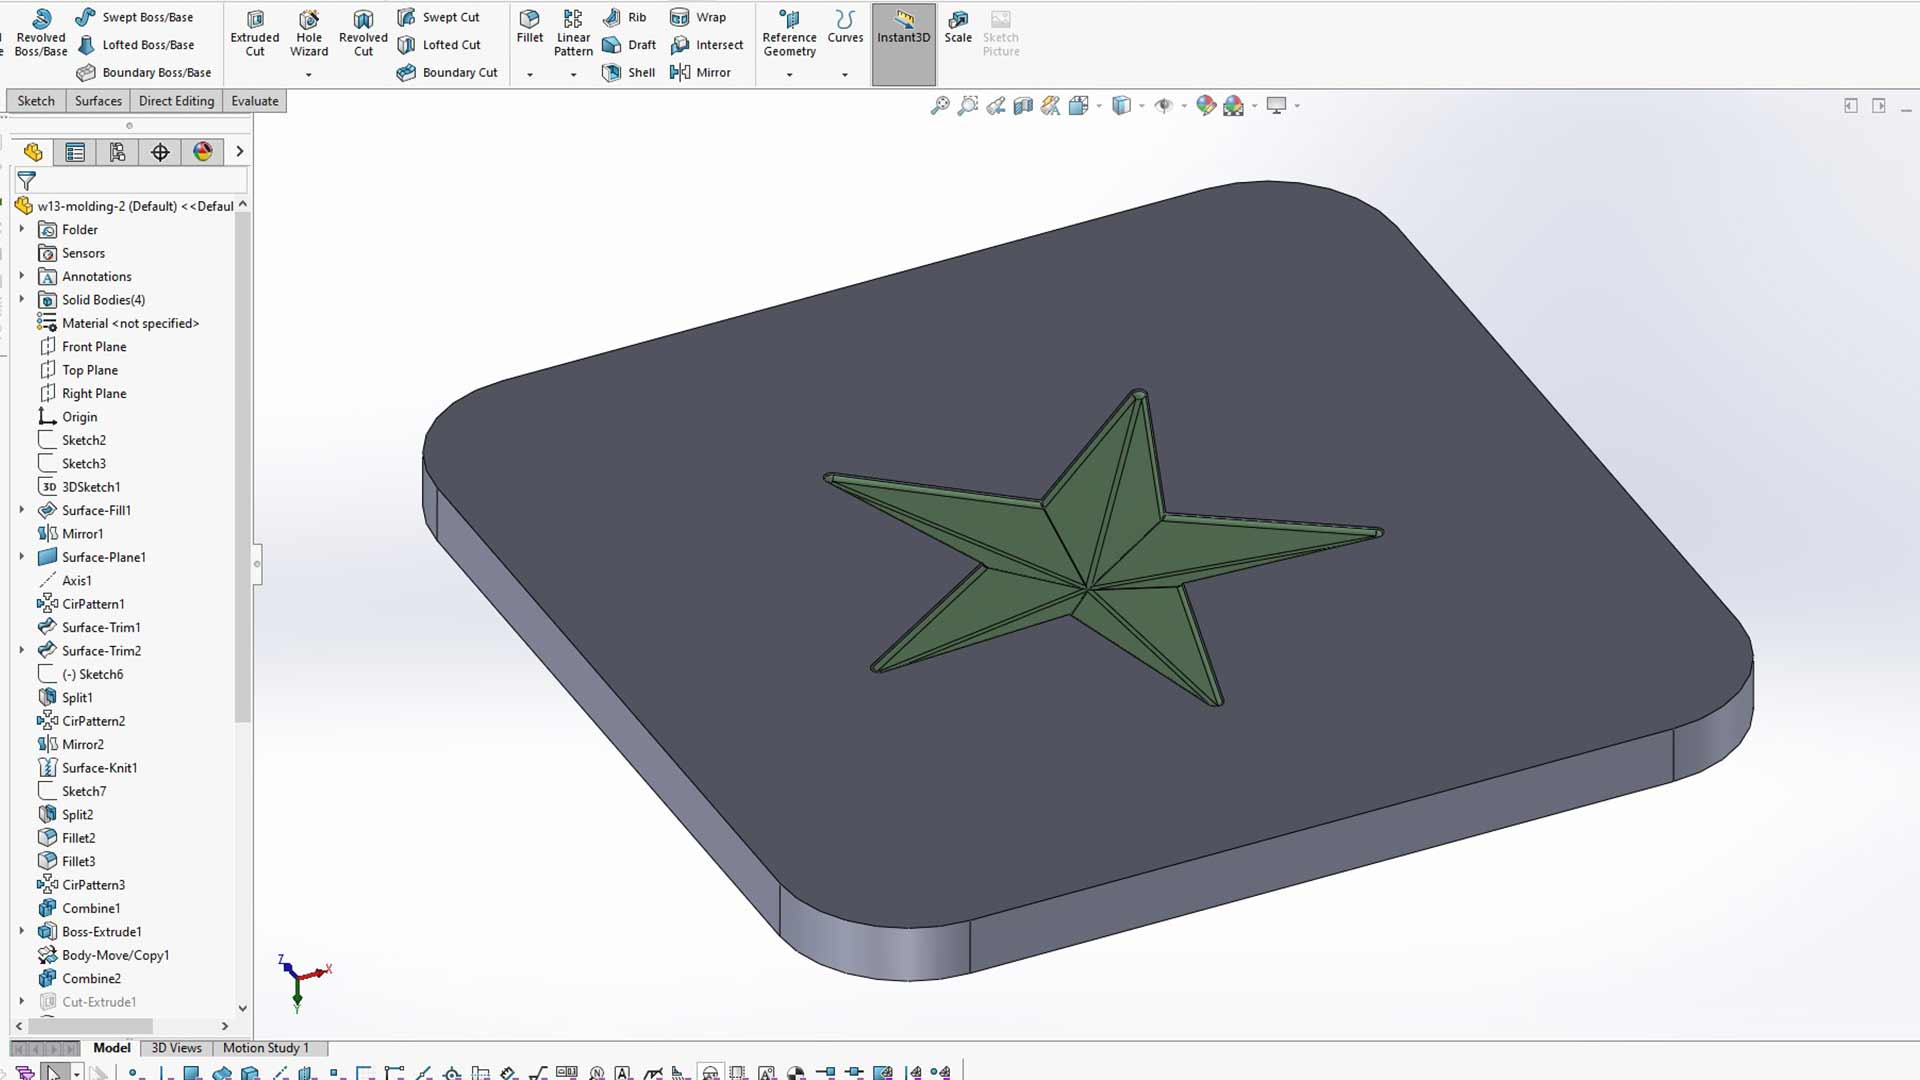Viewport: 1920px width, 1080px height.
Task: Expand the Boss-Extrude1 feature
Action: point(22,931)
